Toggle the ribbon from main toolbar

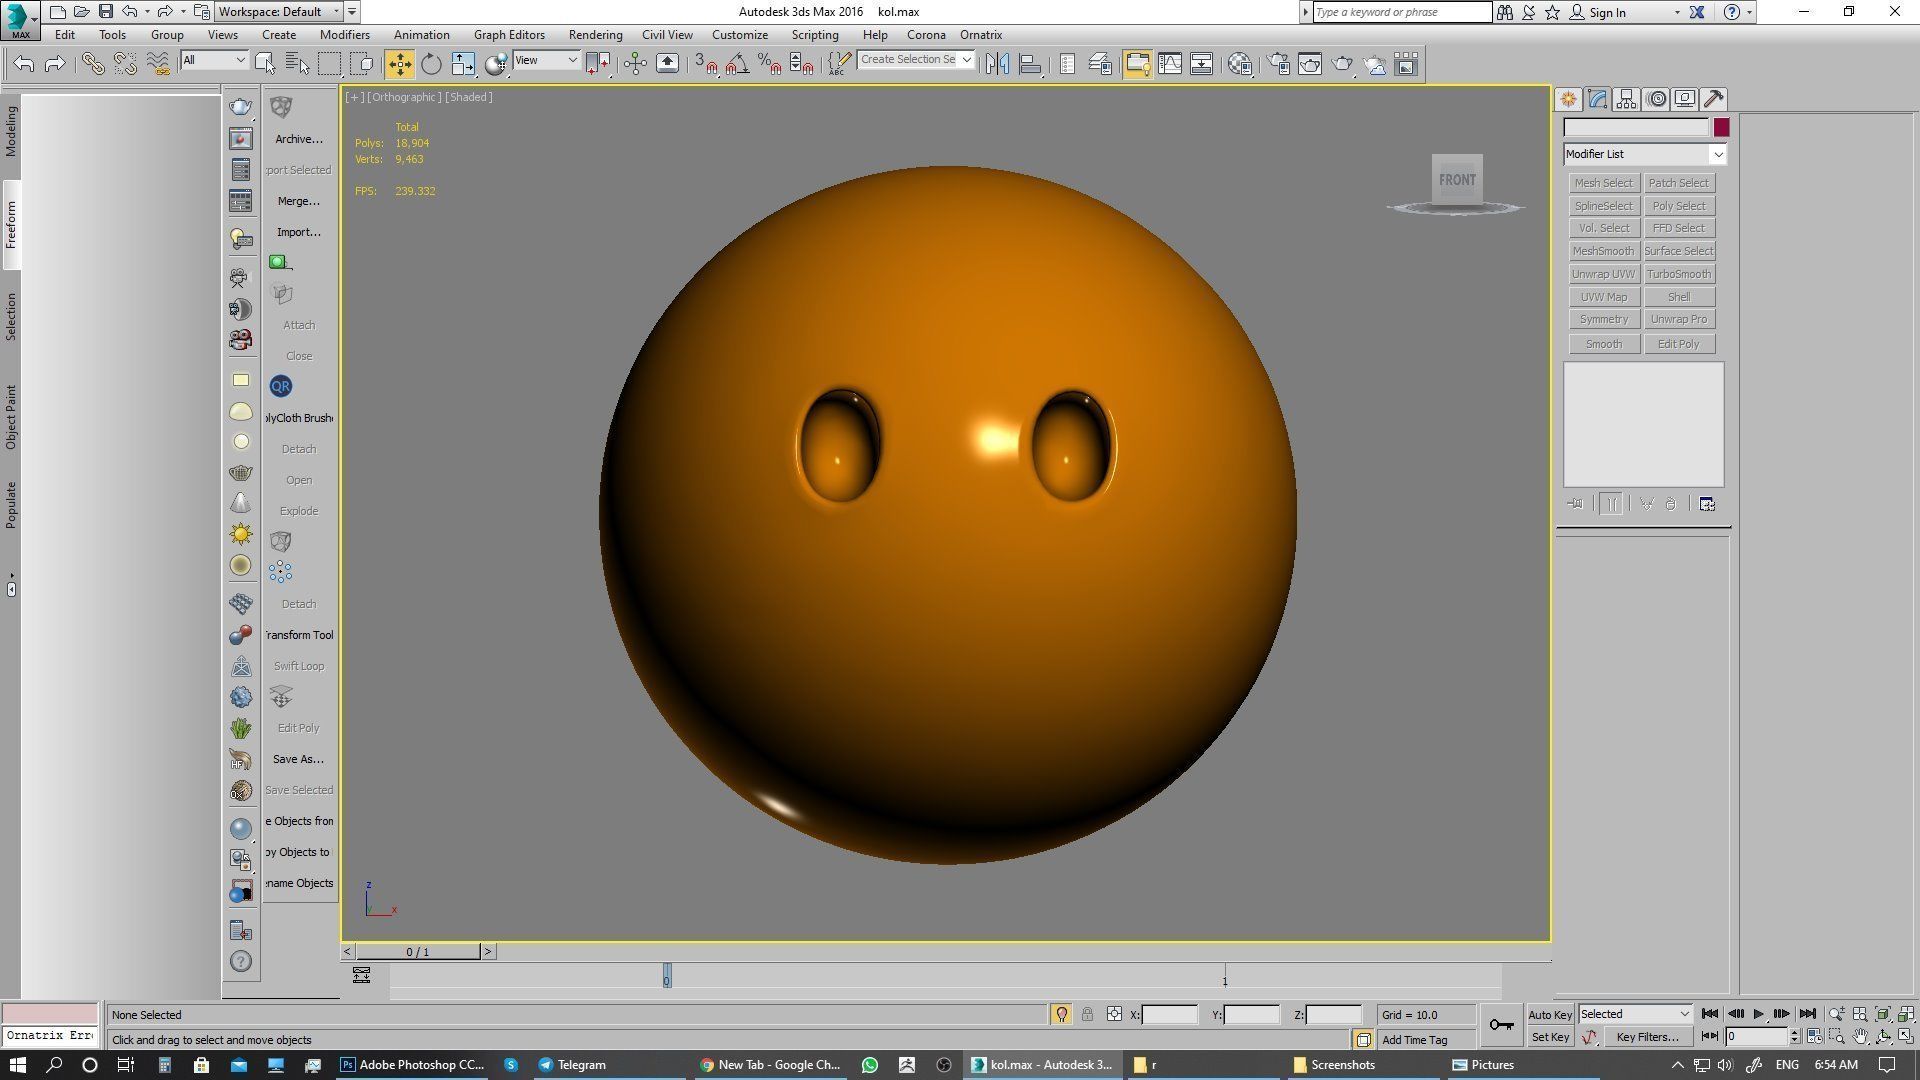[x=1137, y=64]
